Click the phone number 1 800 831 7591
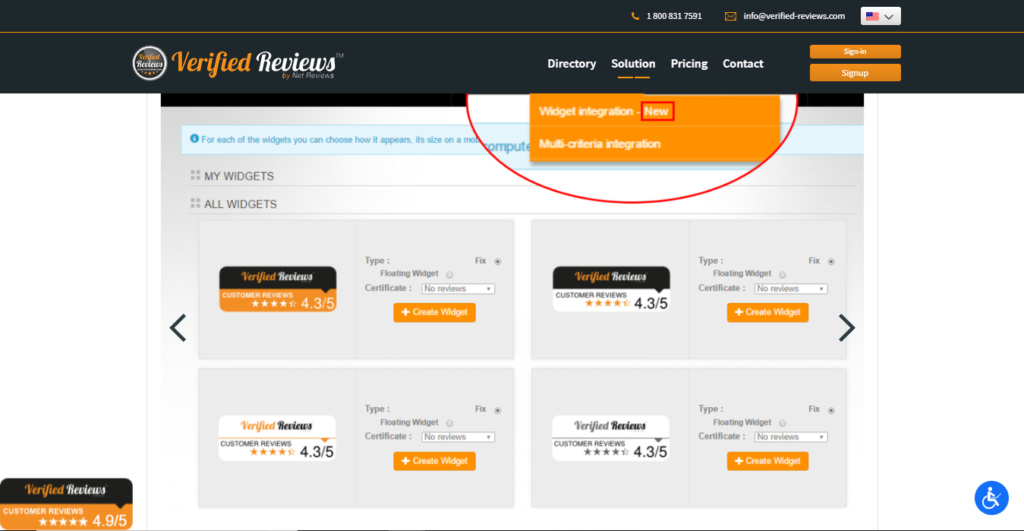Screen dimensions: 1024x531 coord(674,16)
